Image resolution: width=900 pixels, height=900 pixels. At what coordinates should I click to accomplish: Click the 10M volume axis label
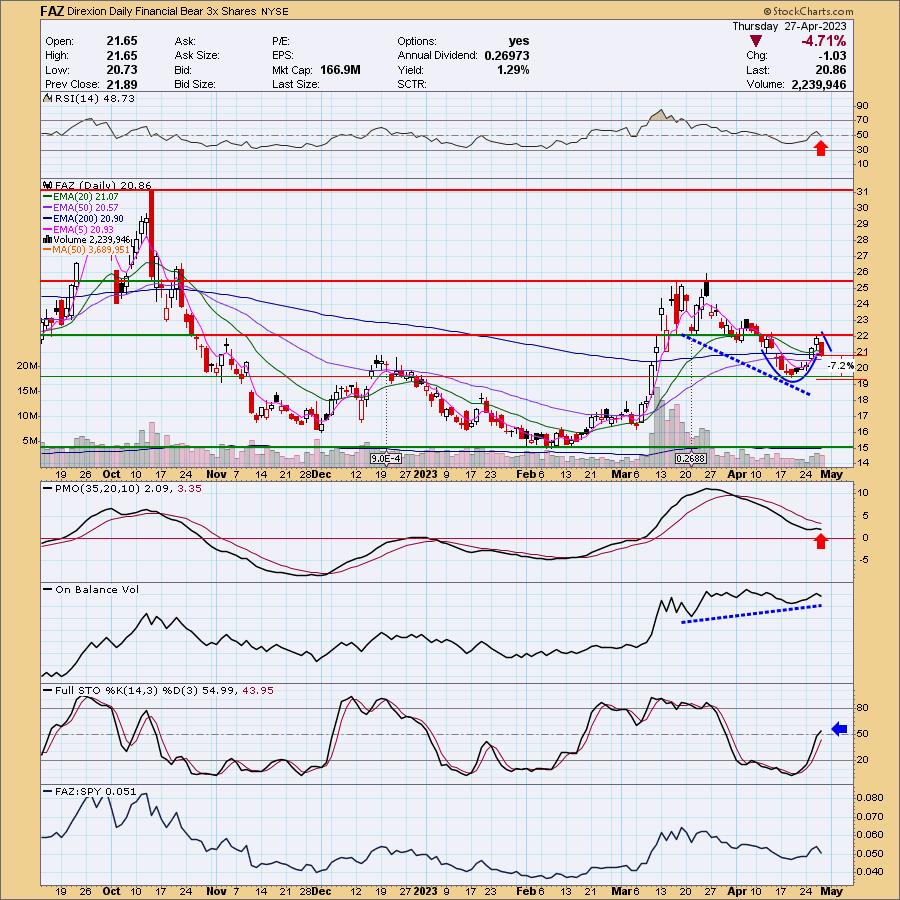click(x=28, y=416)
